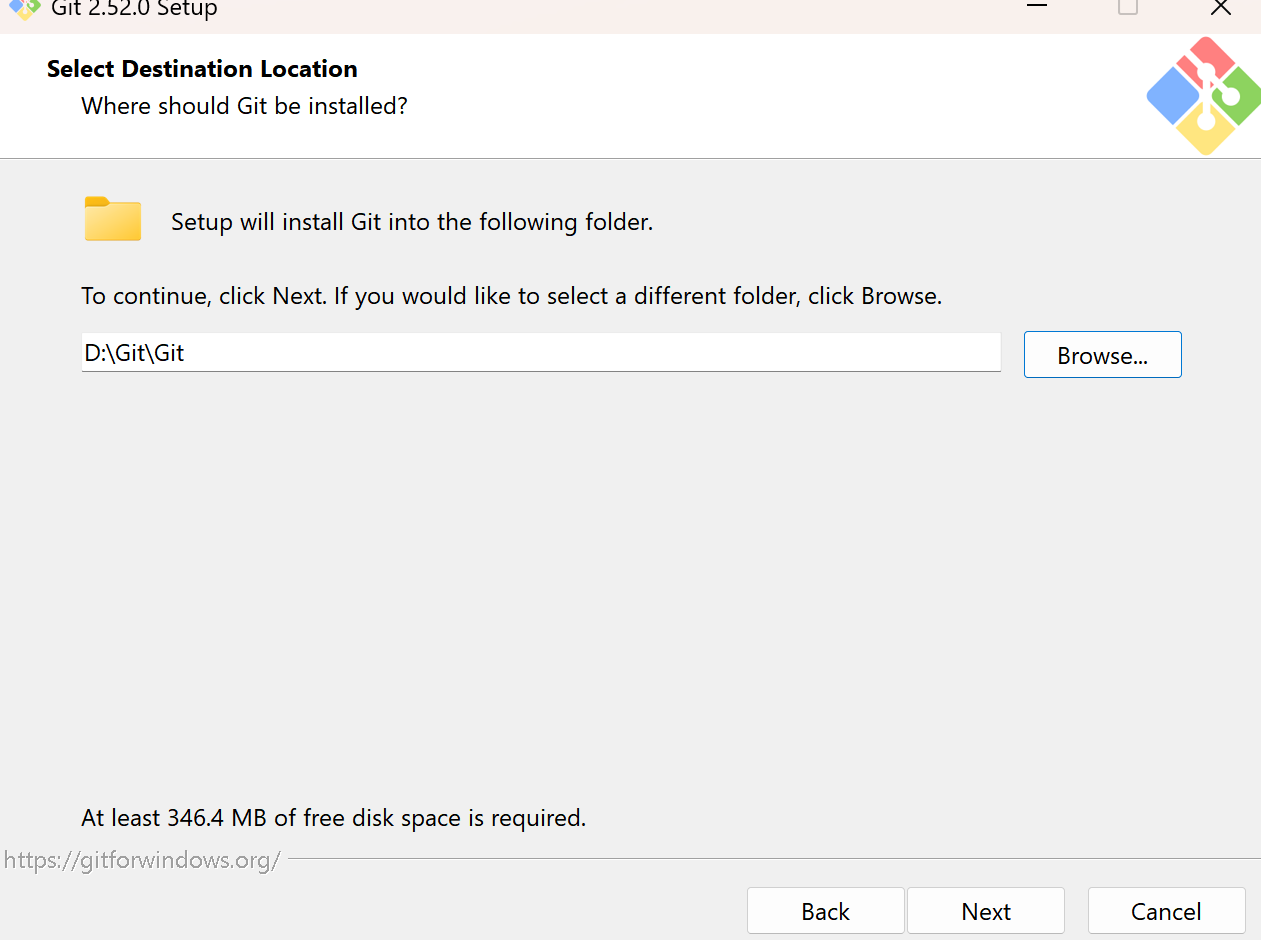Click 'At least 346.4 MB' disk space text
This screenshot has height=940, width=1261.
(x=333, y=818)
